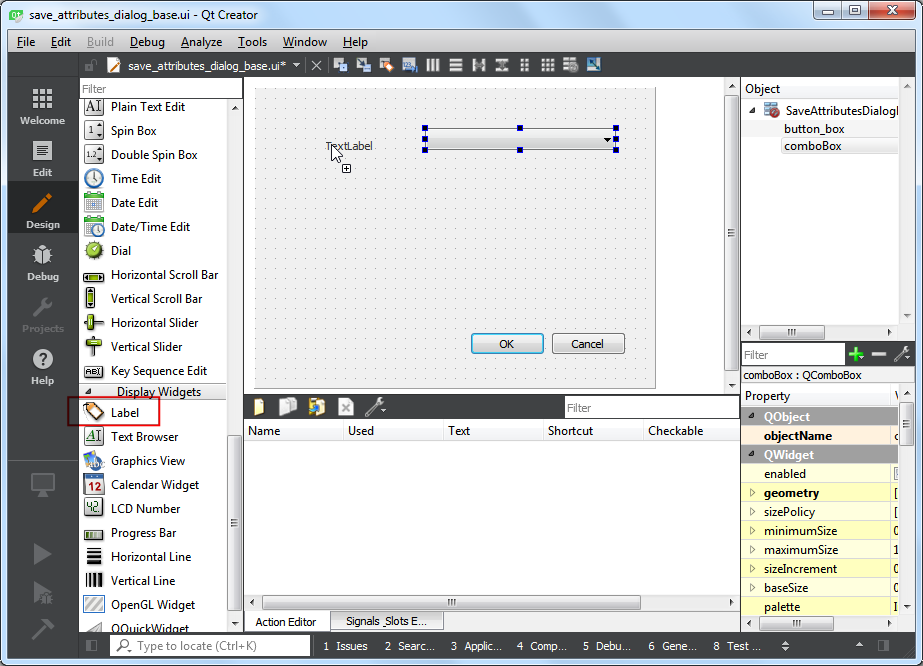This screenshot has width=923, height=666.
Task: Open the Welcome mode icon
Action: click(42, 105)
